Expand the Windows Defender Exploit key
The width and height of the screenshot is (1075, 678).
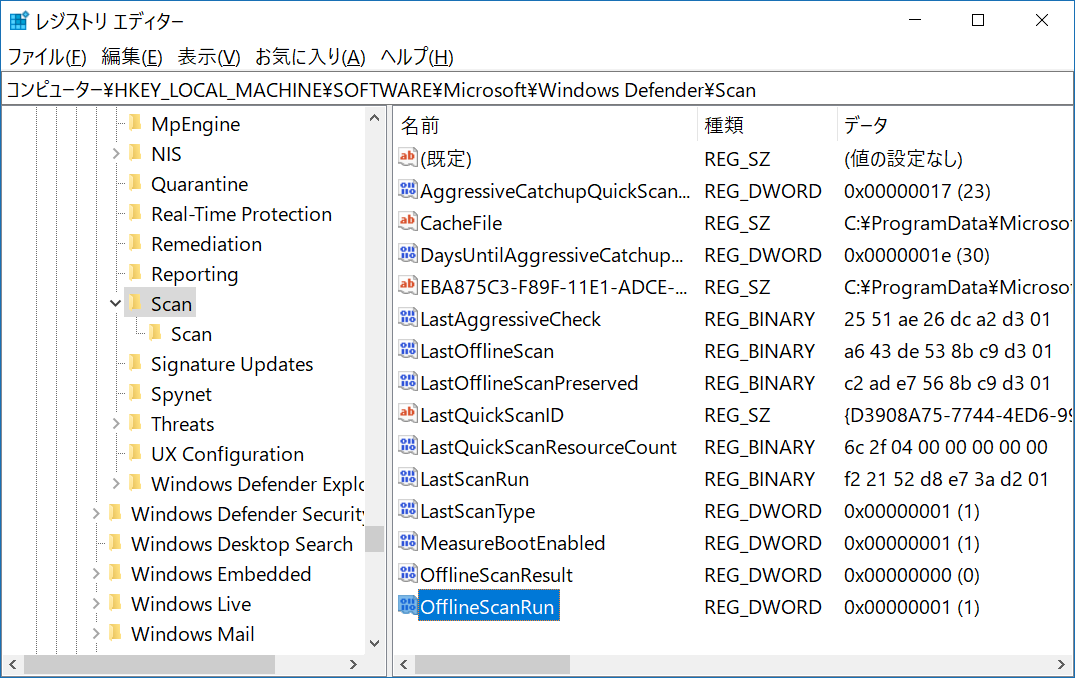click(116, 483)
